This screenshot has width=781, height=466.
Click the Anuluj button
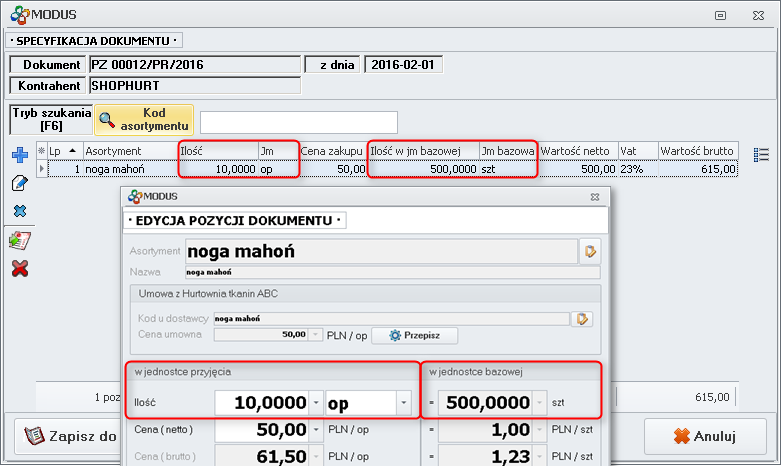pyautogui.click(x=705, y=436)
